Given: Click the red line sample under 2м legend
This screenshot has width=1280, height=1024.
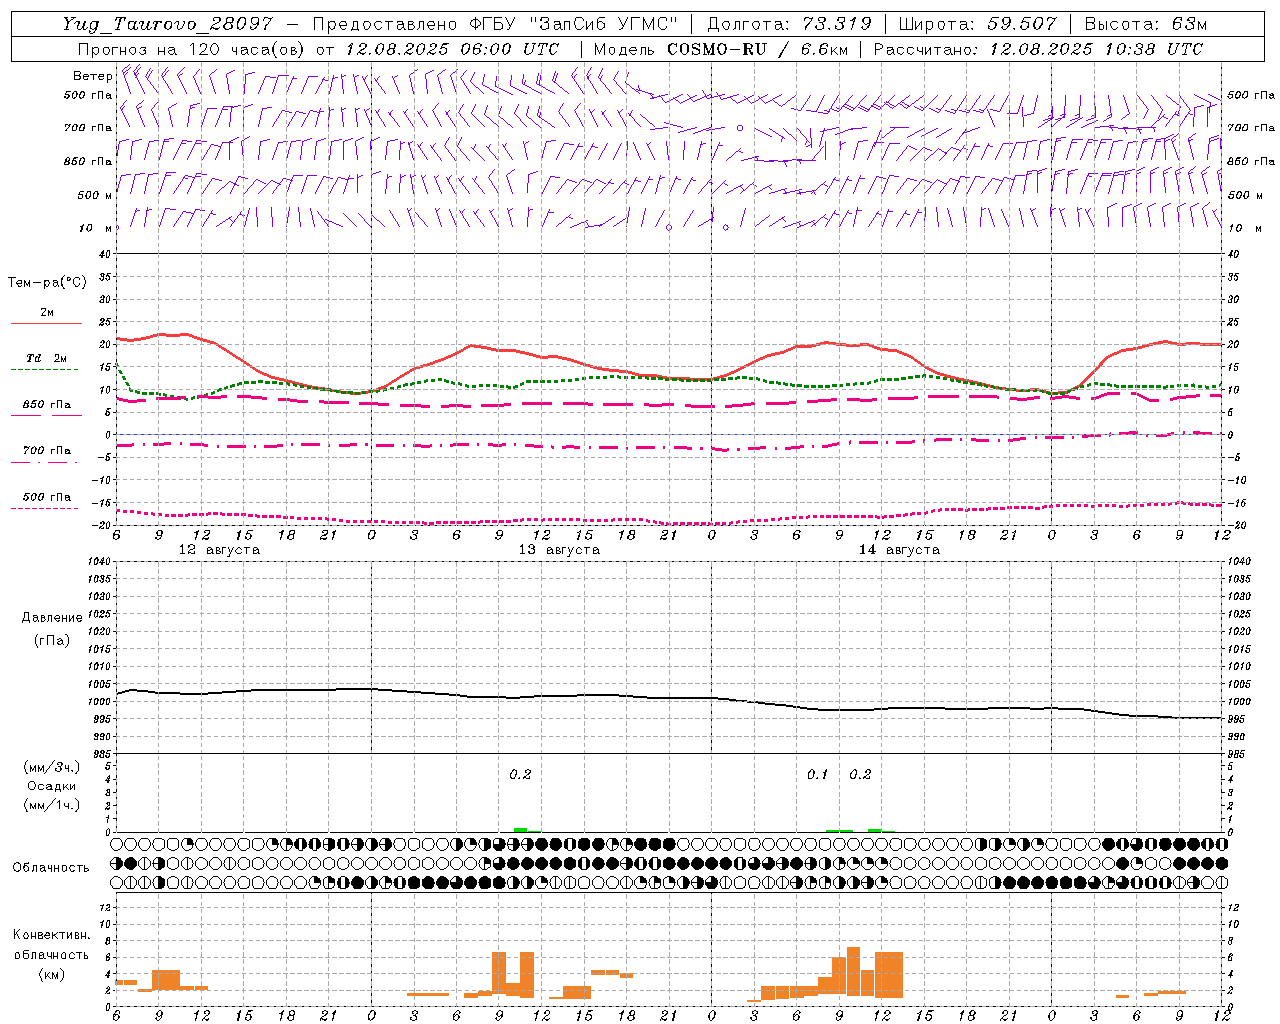Looking at the screenshot, I should click(46, 324).
